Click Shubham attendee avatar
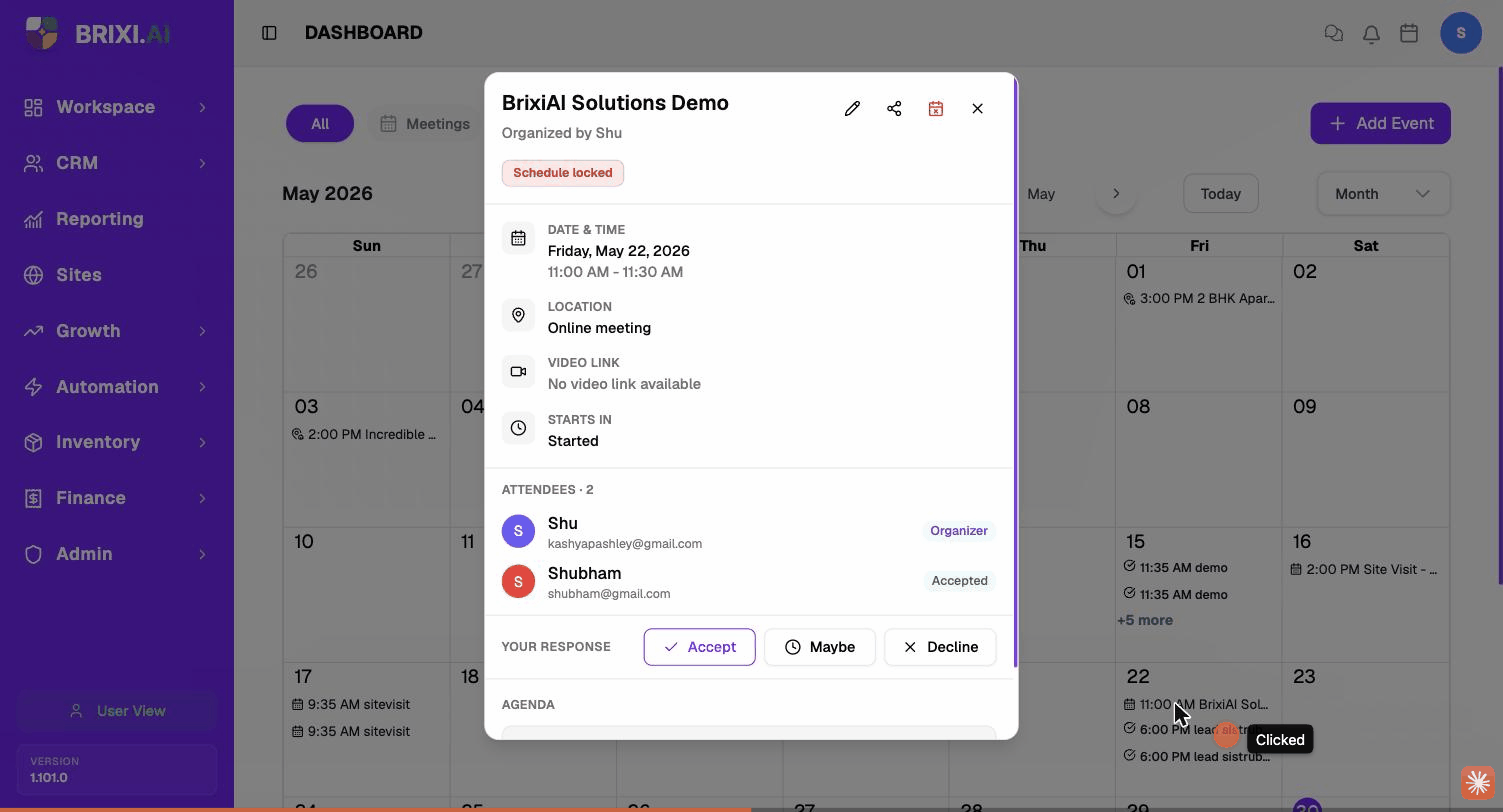The image size is (1503, 812). [x=518, y=581]
